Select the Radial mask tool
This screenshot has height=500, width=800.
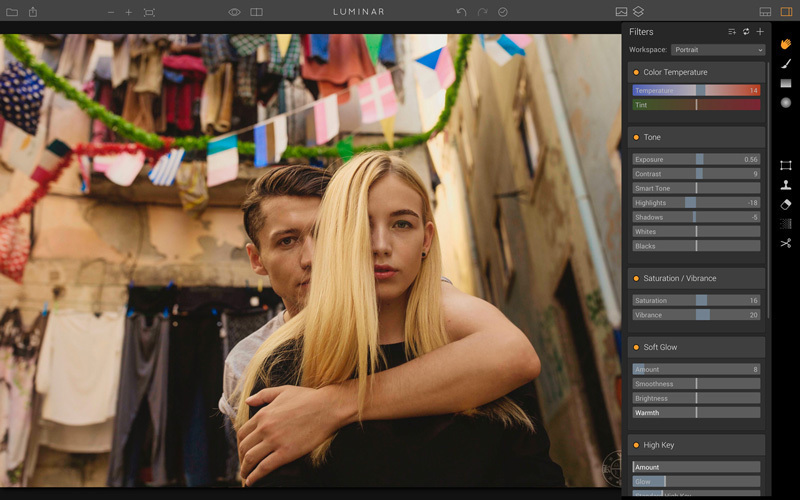coord(786,103)
